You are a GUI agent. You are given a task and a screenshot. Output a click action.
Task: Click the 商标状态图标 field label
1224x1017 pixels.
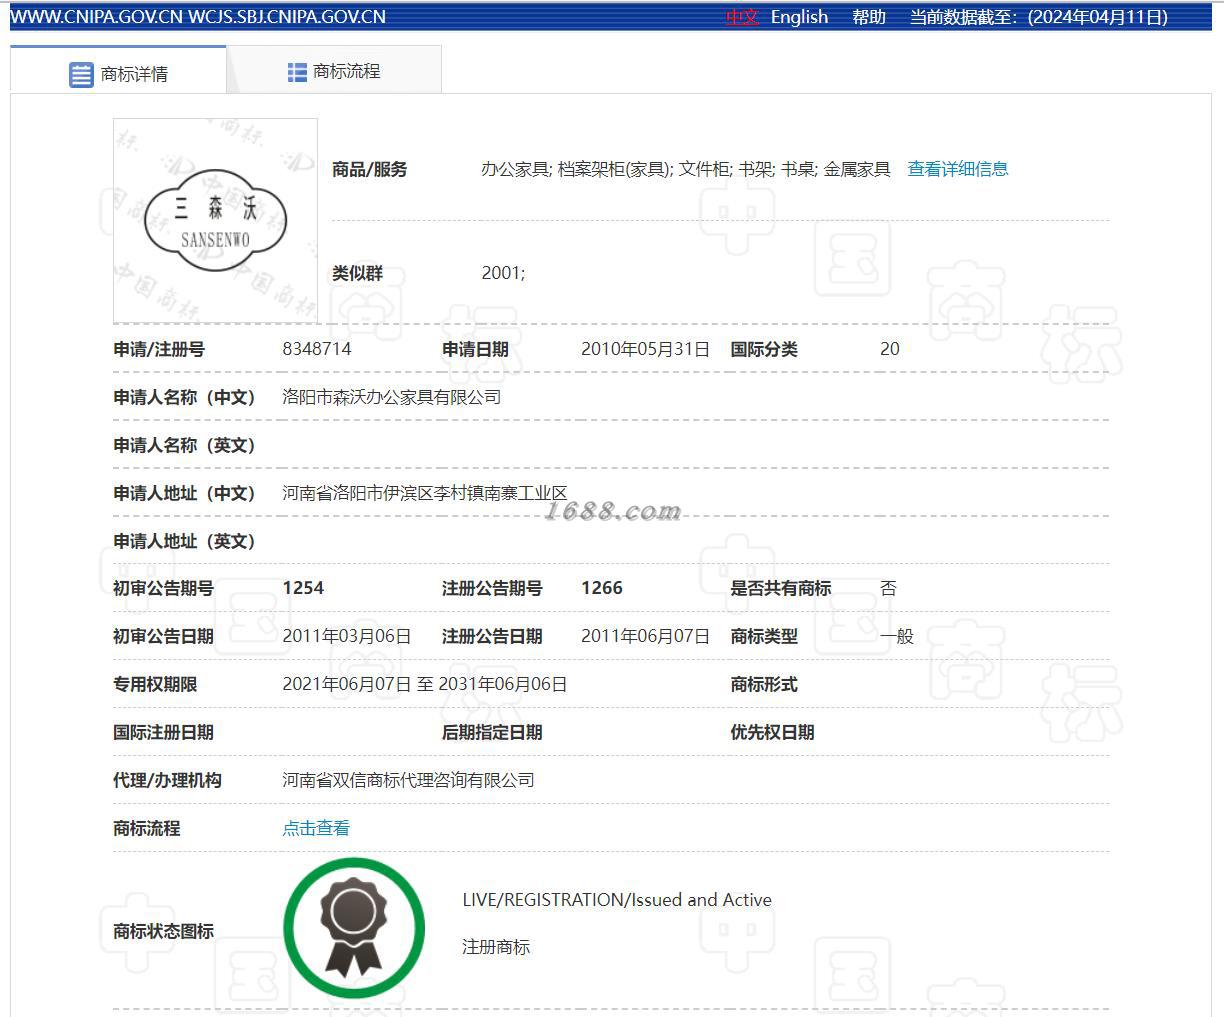163,931
